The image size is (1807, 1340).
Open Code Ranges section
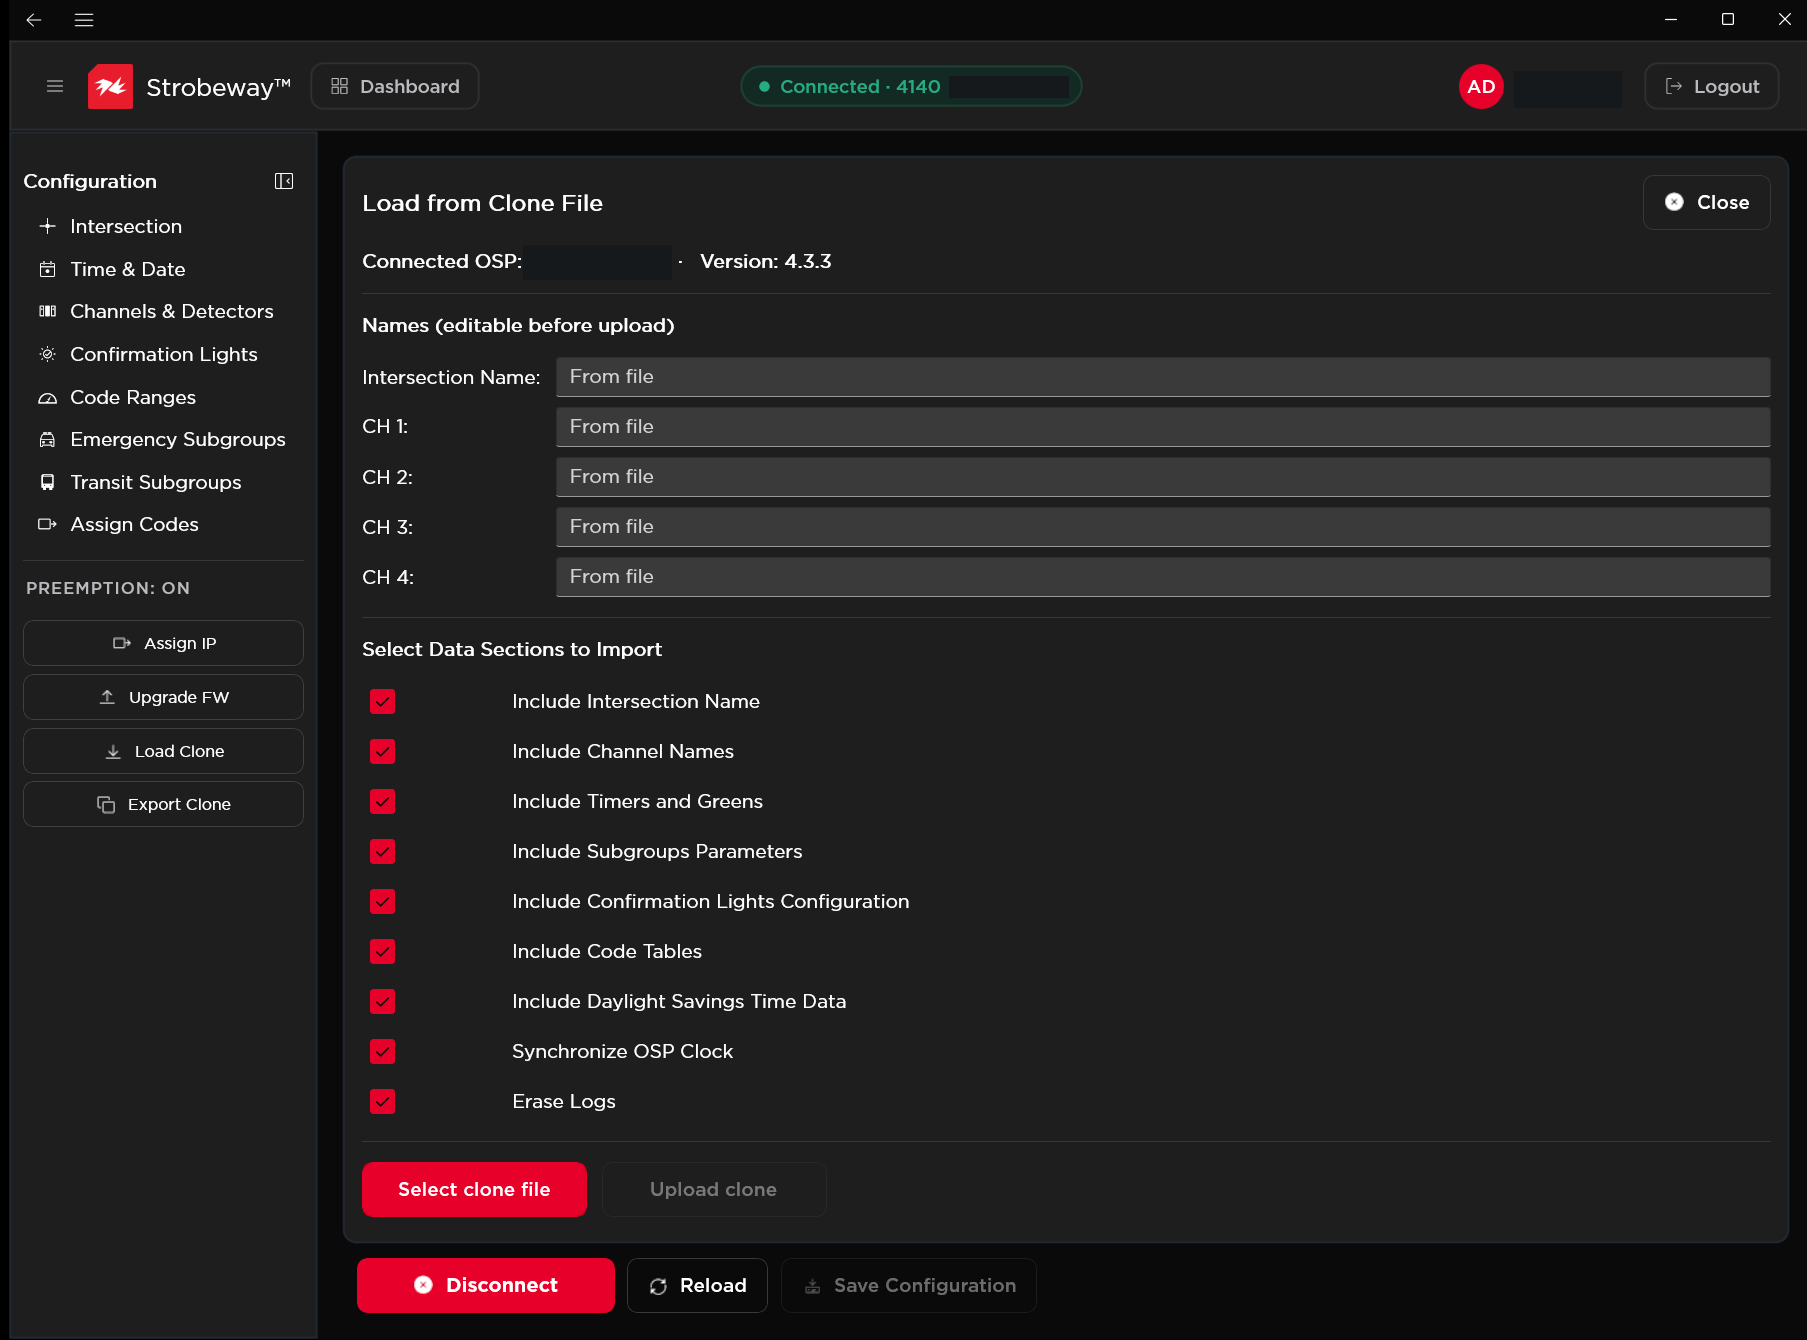[133, 397]
